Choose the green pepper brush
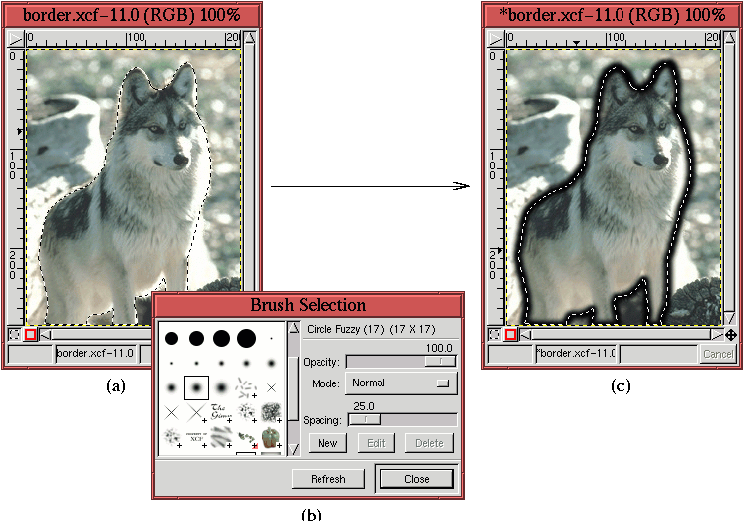 271,437
